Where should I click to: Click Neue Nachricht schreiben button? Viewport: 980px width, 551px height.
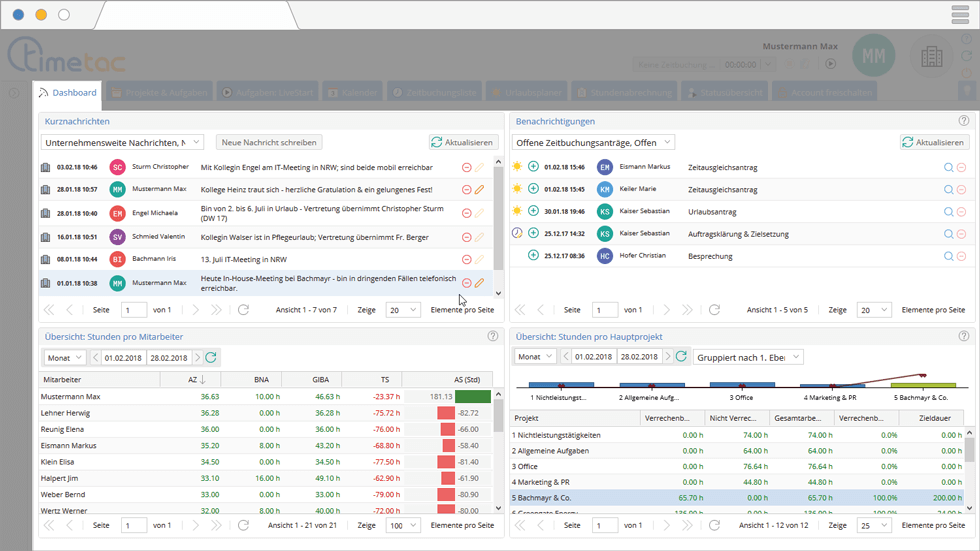point(269,143)
